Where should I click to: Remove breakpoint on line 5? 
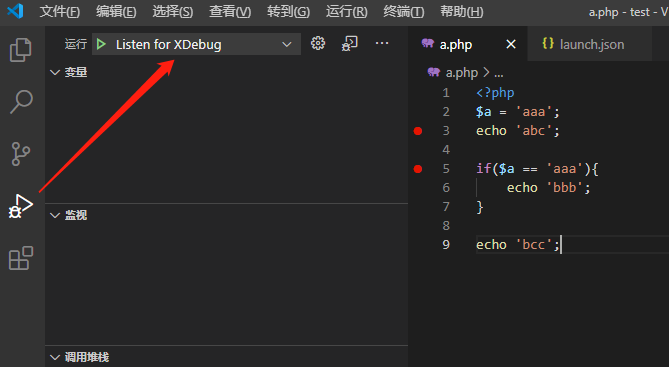418,169
